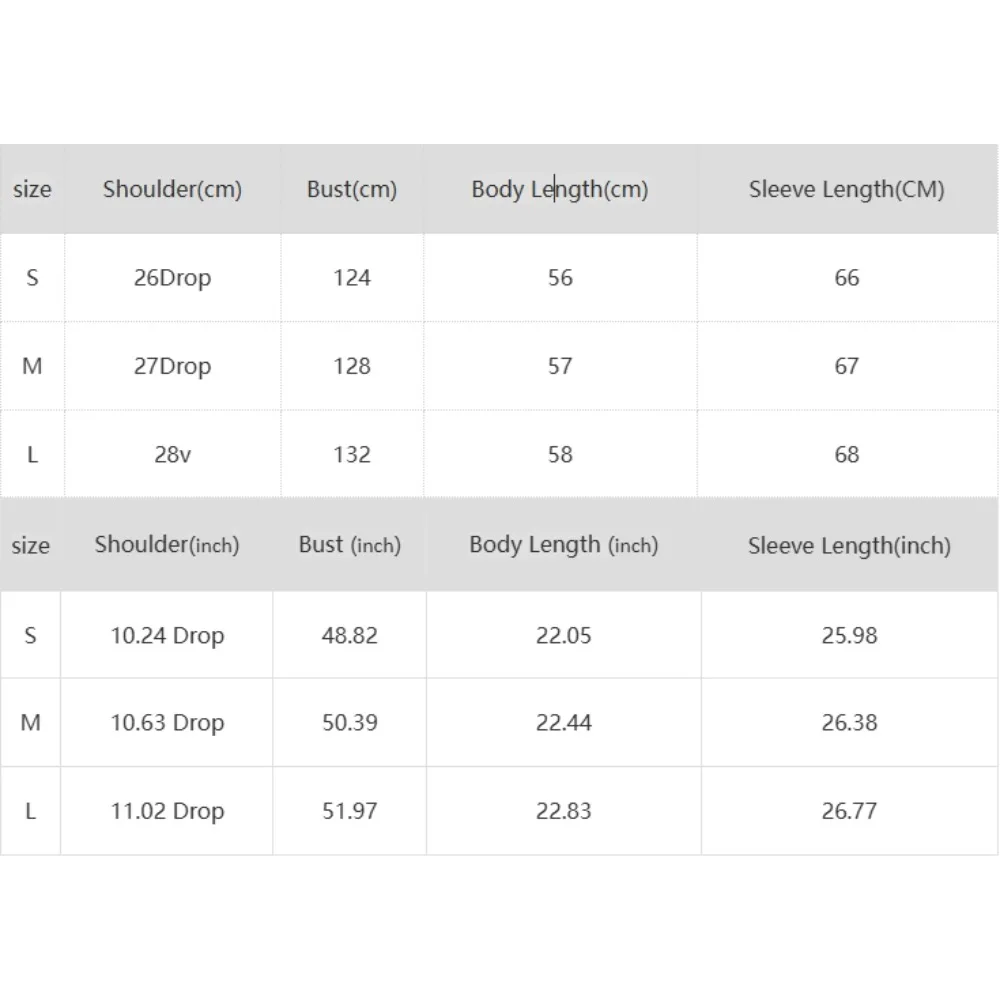Click the Body Length (inch) header cell
The height and width of the screenshot is (1000, 1000).
point(564,545)
